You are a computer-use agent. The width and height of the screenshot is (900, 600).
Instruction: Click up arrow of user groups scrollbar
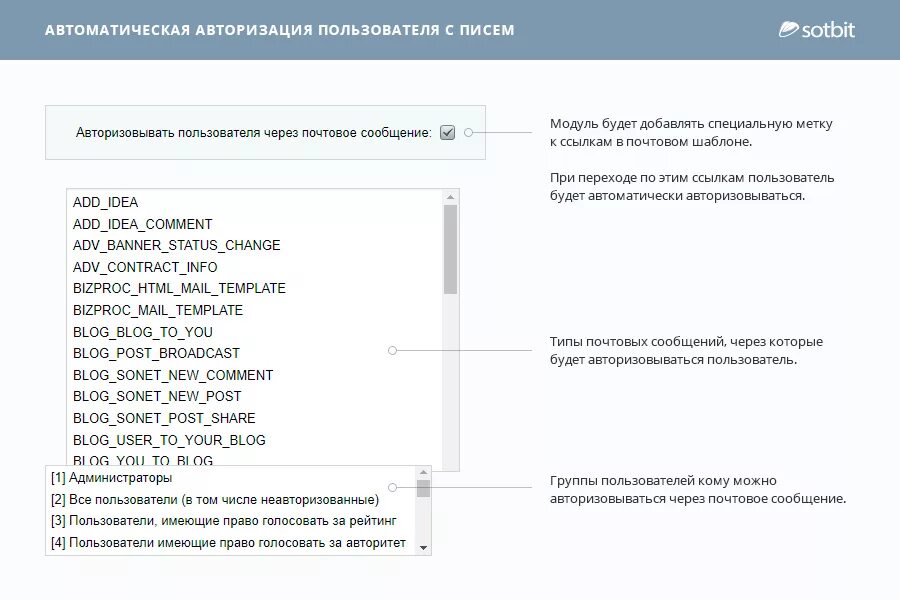424,473
